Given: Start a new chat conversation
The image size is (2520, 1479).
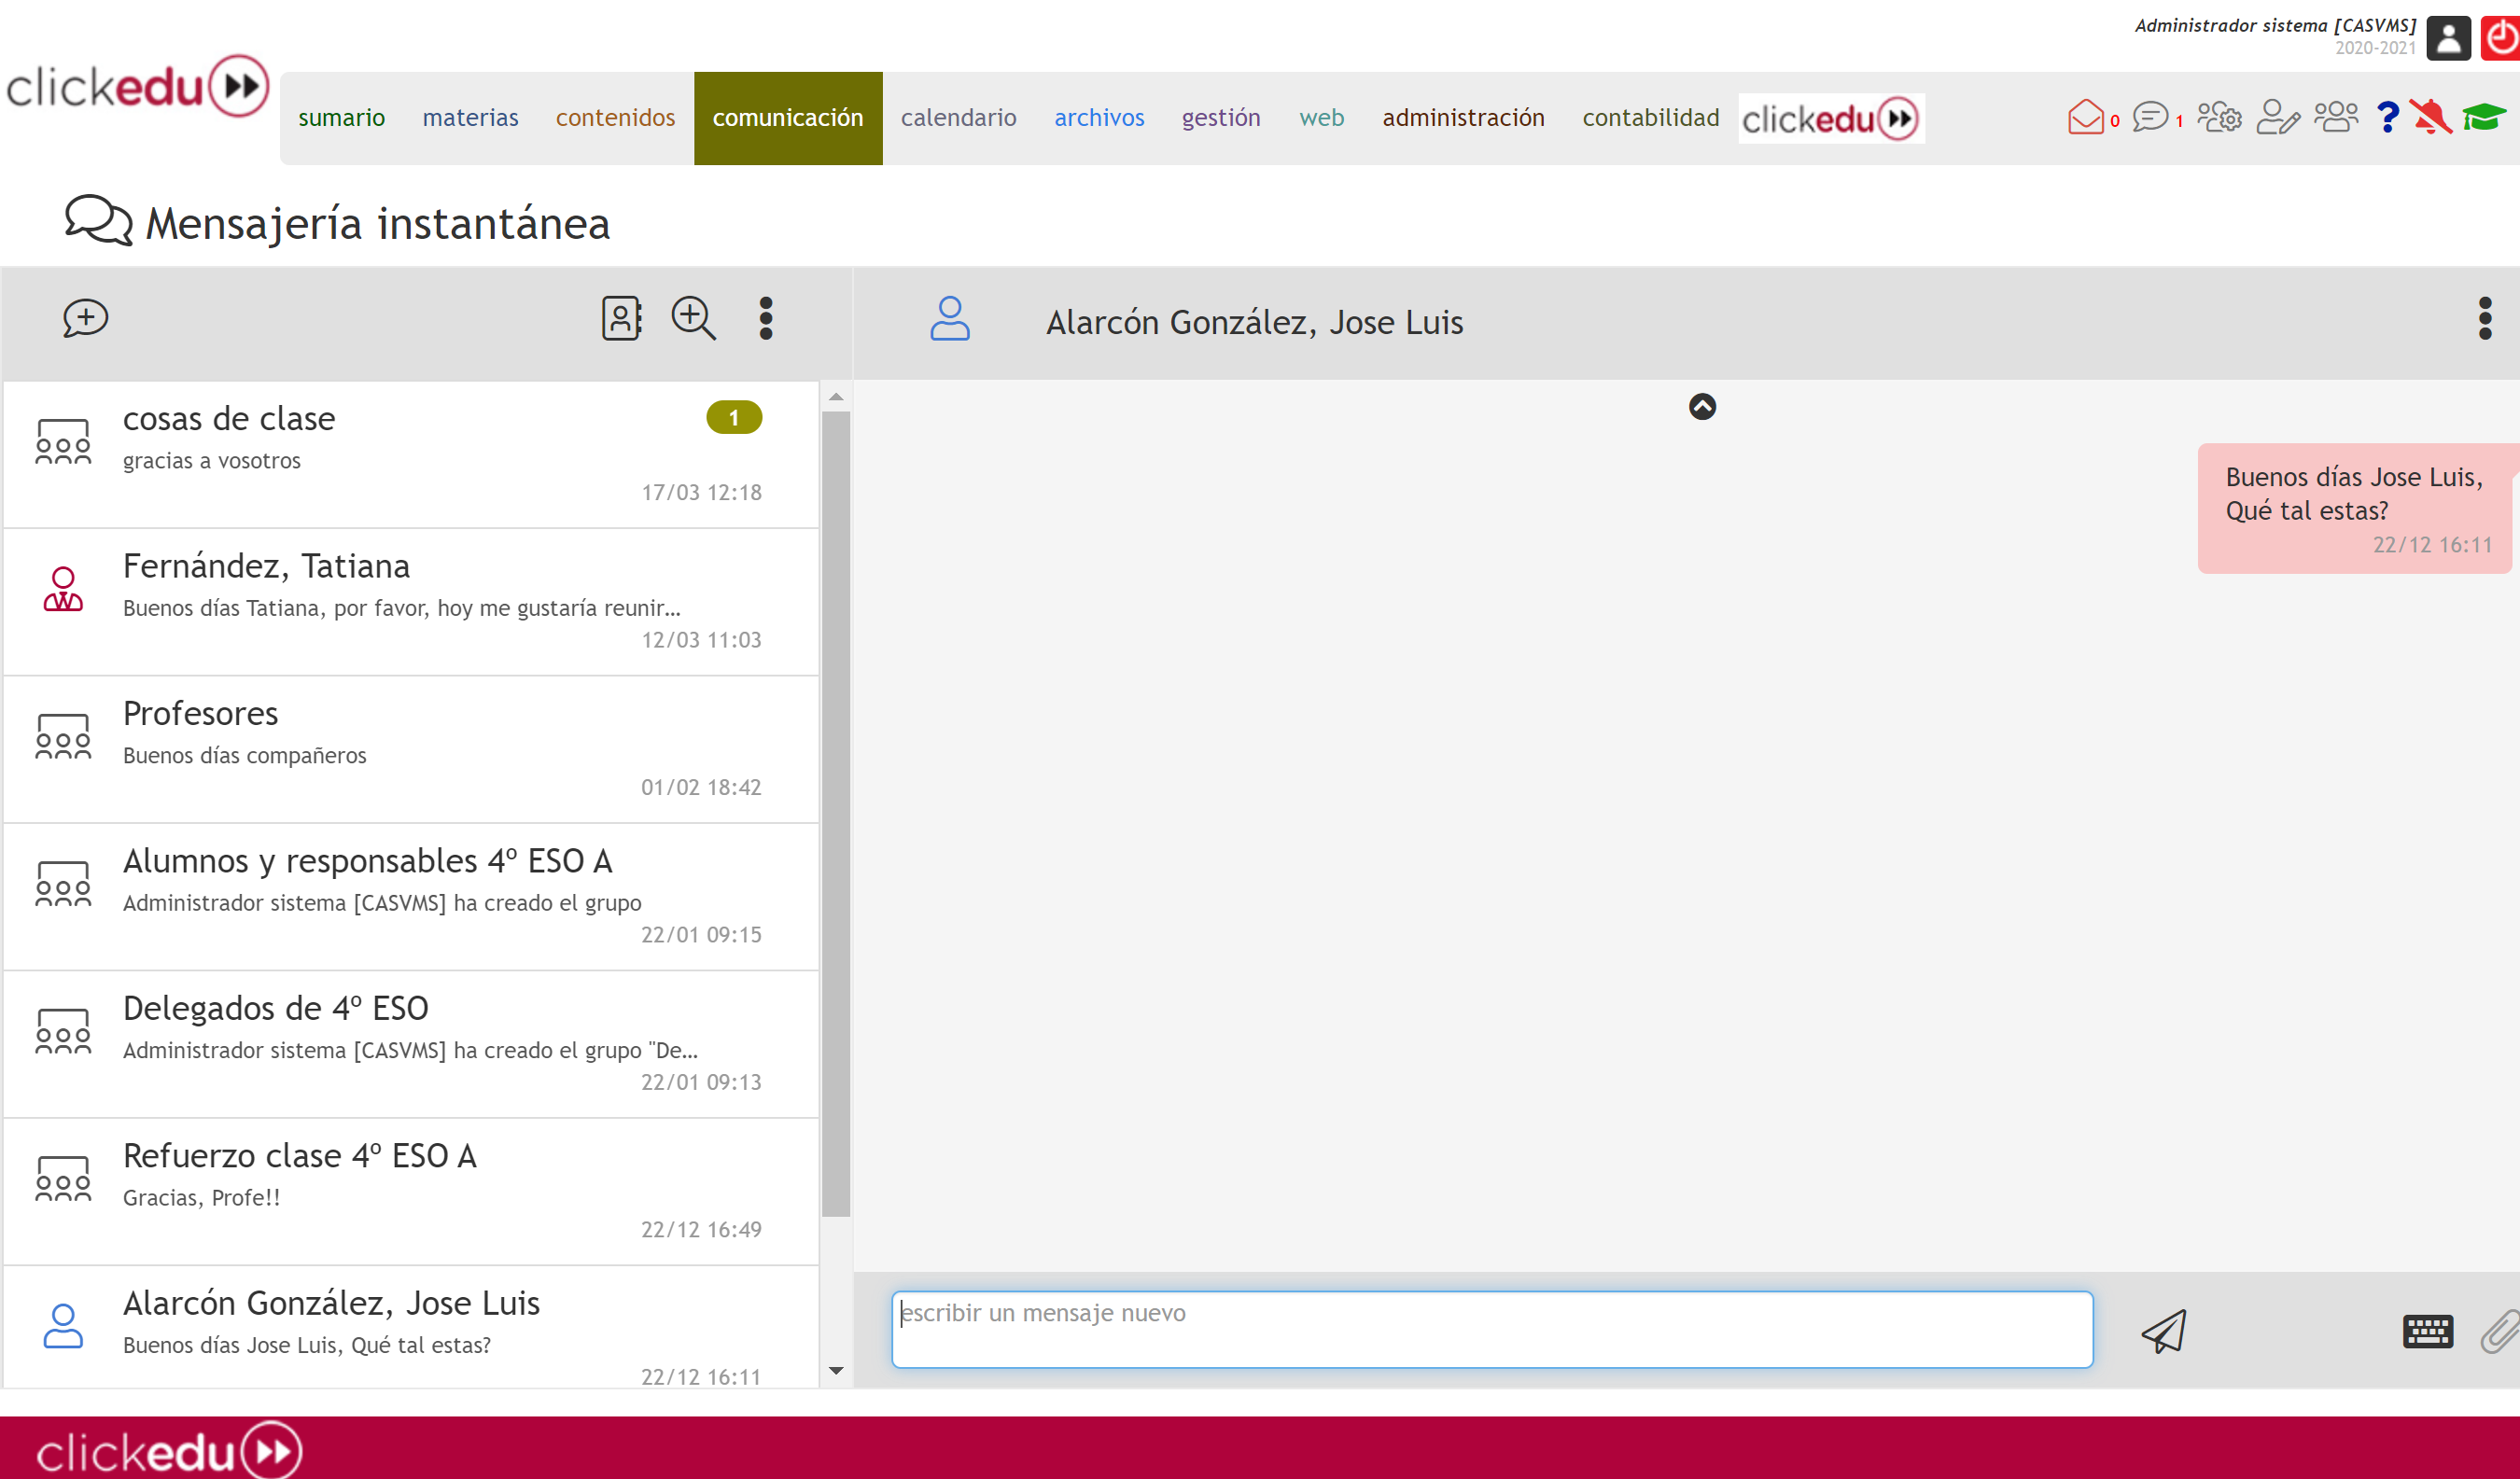Looking at the screenshot, I should pos(85,318).
